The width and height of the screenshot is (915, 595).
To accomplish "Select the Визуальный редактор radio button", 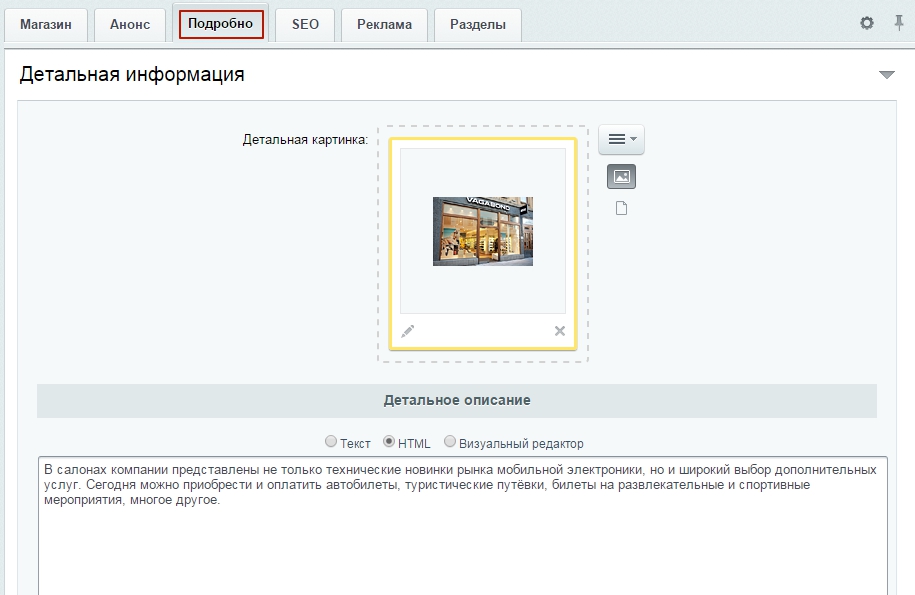I will pyautogui.click(x=449, y=442).
